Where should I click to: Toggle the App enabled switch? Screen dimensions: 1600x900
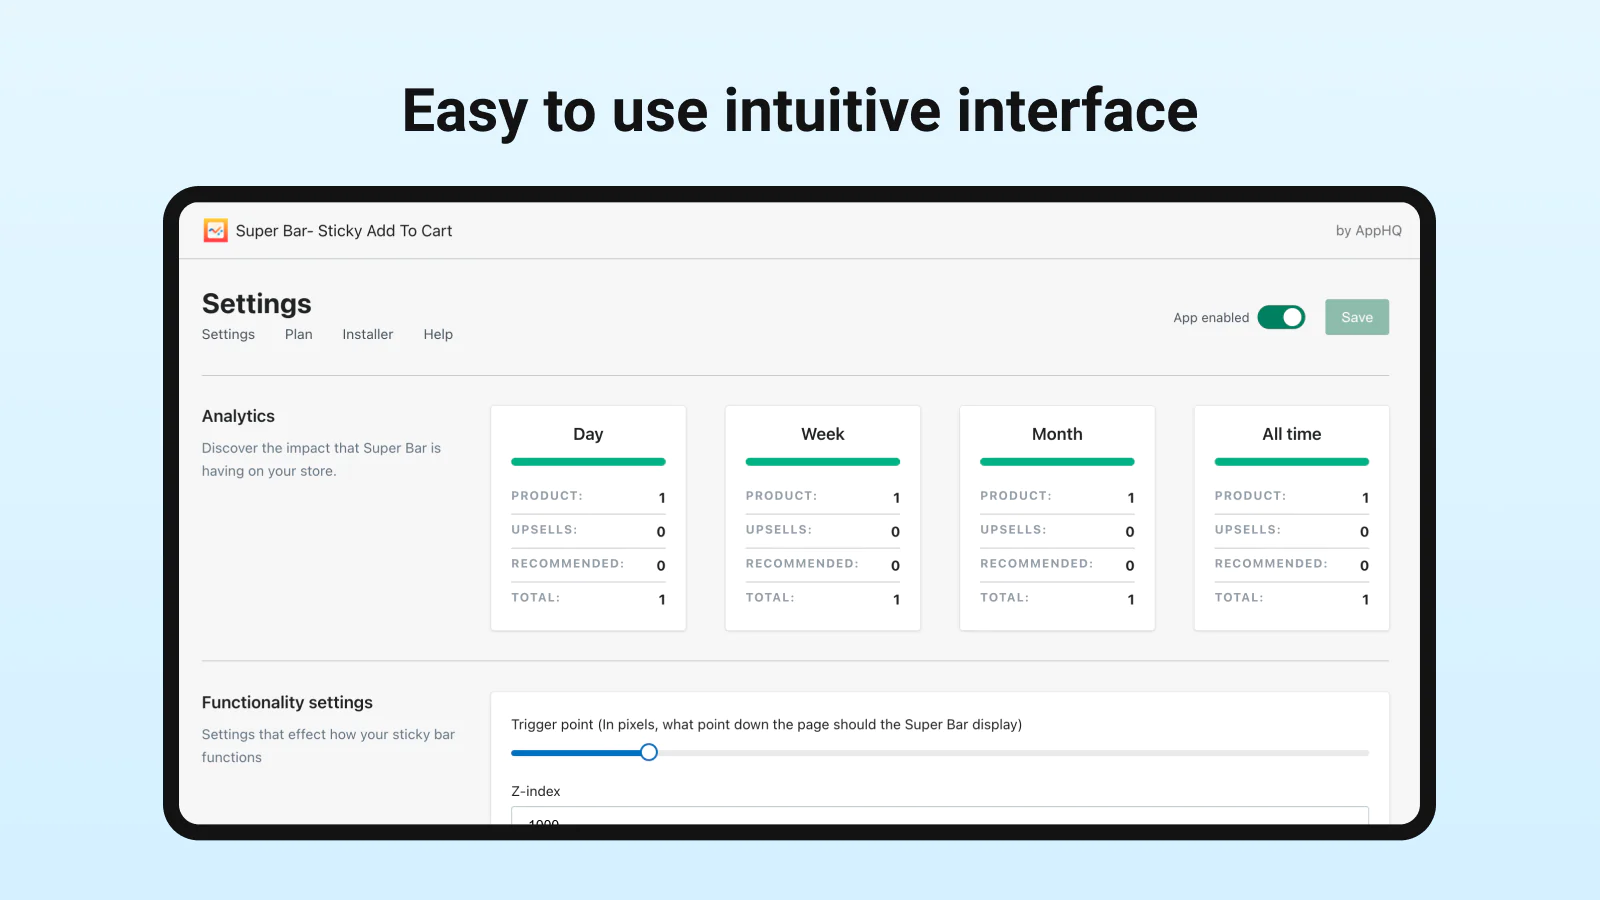[1281, 317]
